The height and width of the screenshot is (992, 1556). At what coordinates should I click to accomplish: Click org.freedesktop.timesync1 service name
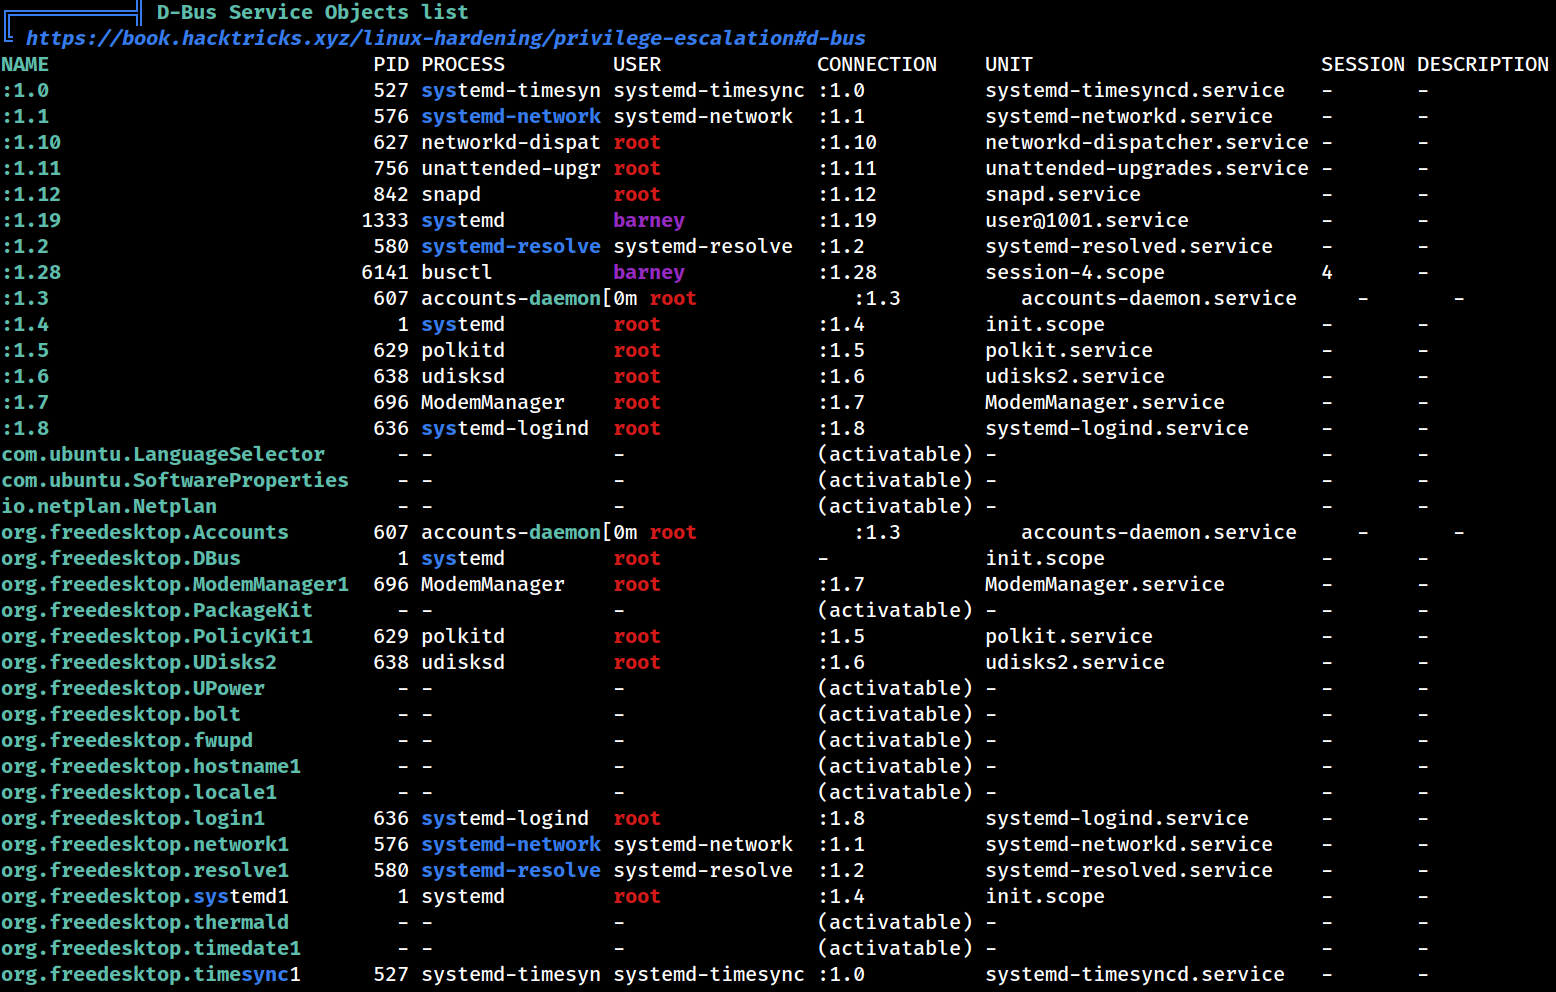(151, 974)
